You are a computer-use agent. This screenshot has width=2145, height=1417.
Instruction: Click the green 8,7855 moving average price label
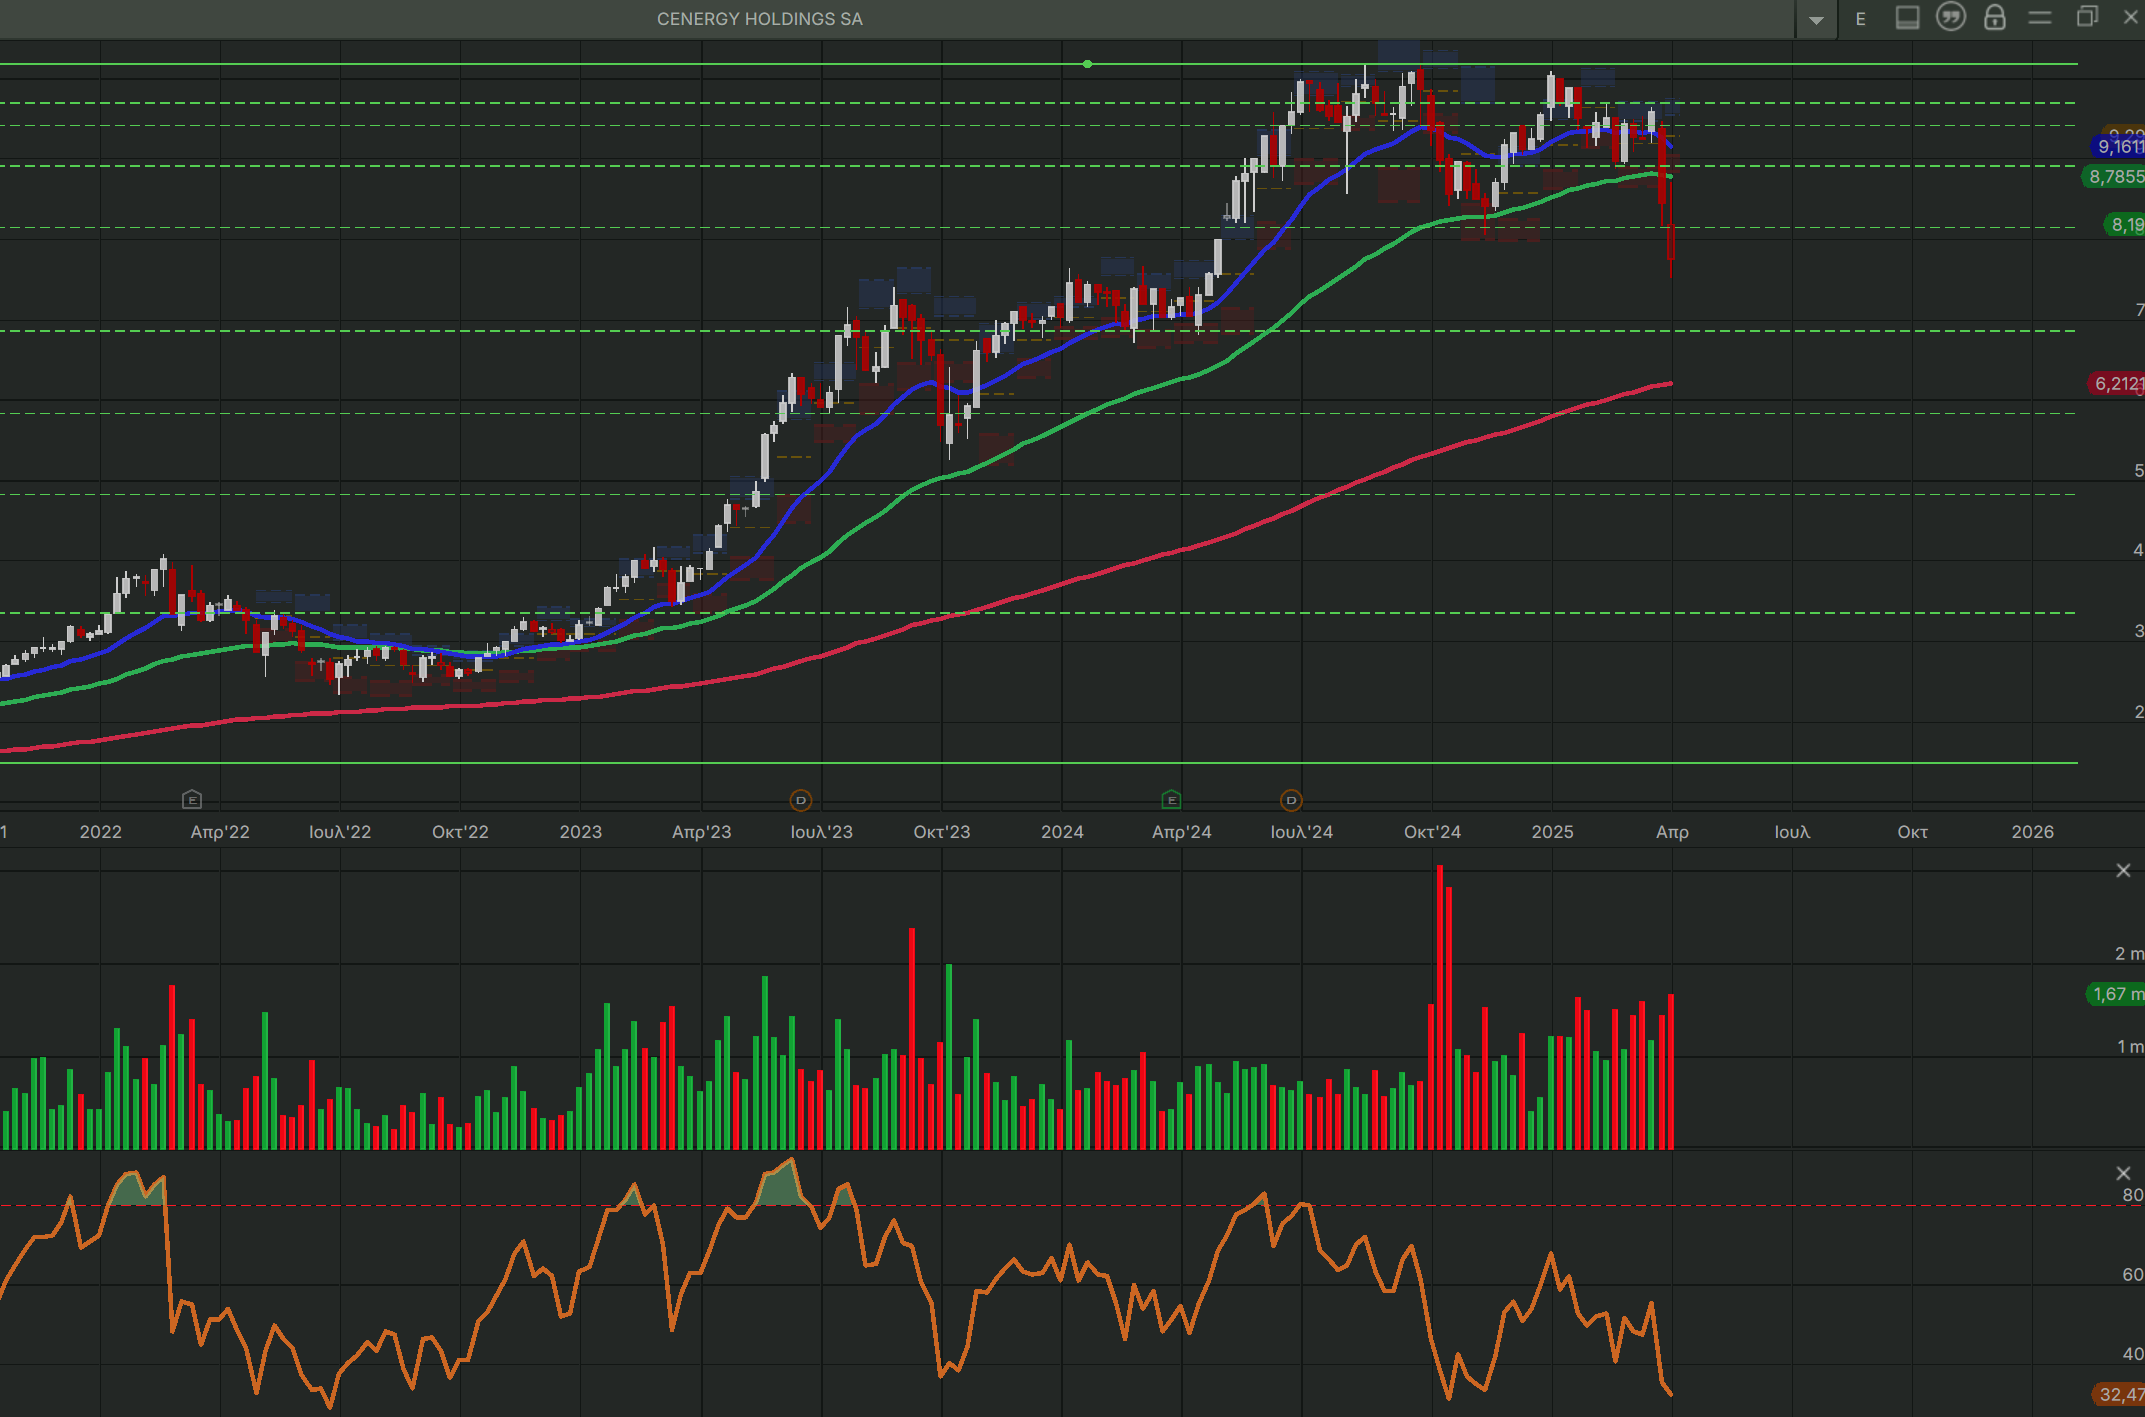click(x=2115, y=177)
